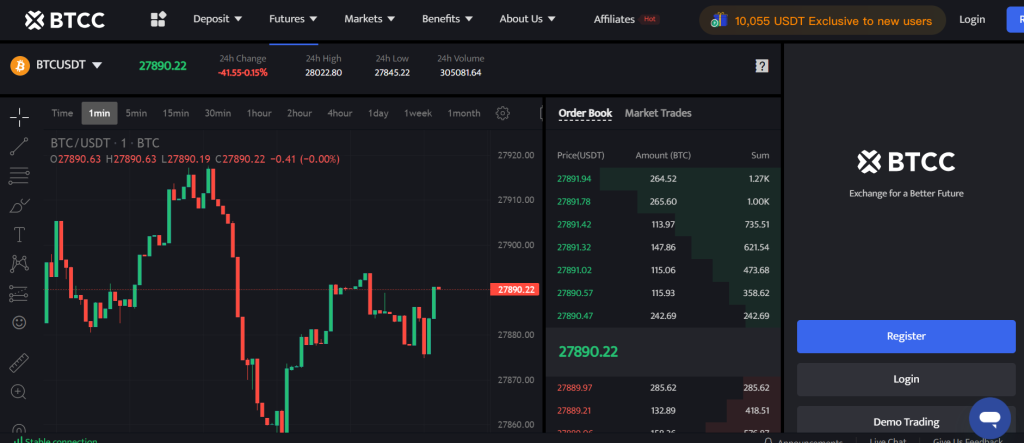Image resolution: width=1024 pixels, height=443 pixels.
Task: Open the Fibonacci lines tool
Action: coord(20,175)
